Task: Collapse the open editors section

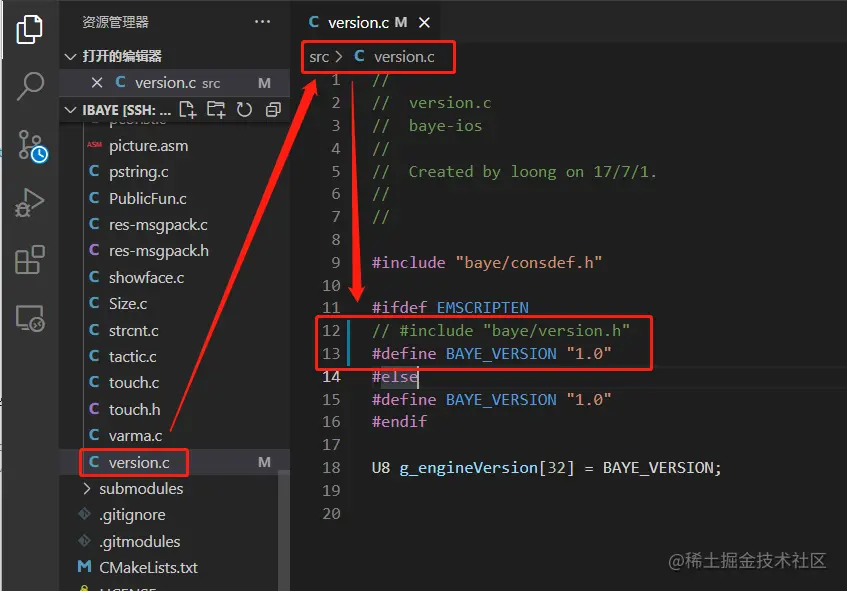Action: 70,56
